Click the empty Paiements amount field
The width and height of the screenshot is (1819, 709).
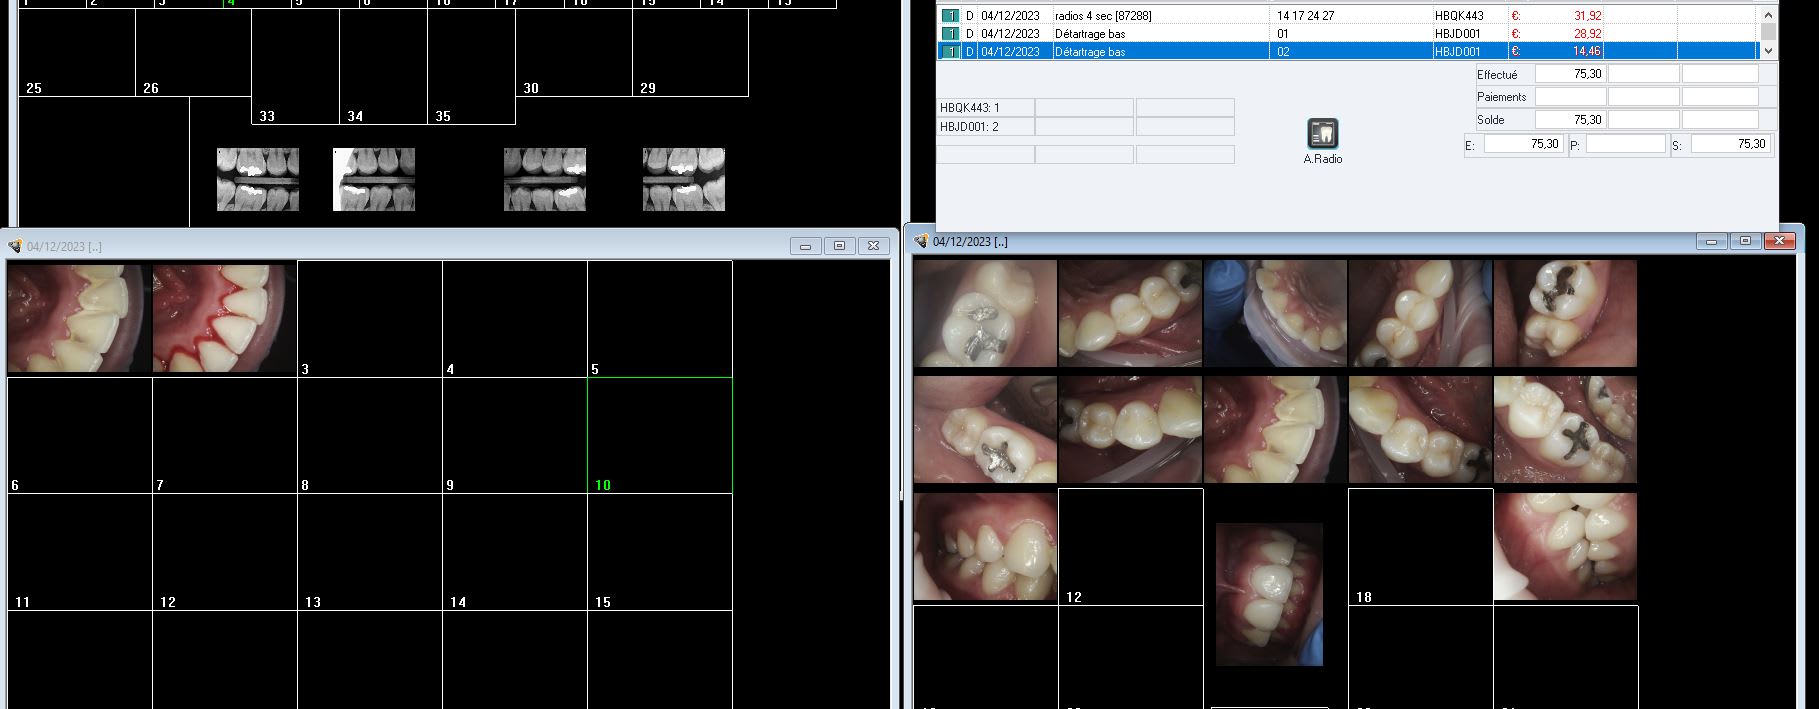1569,97
